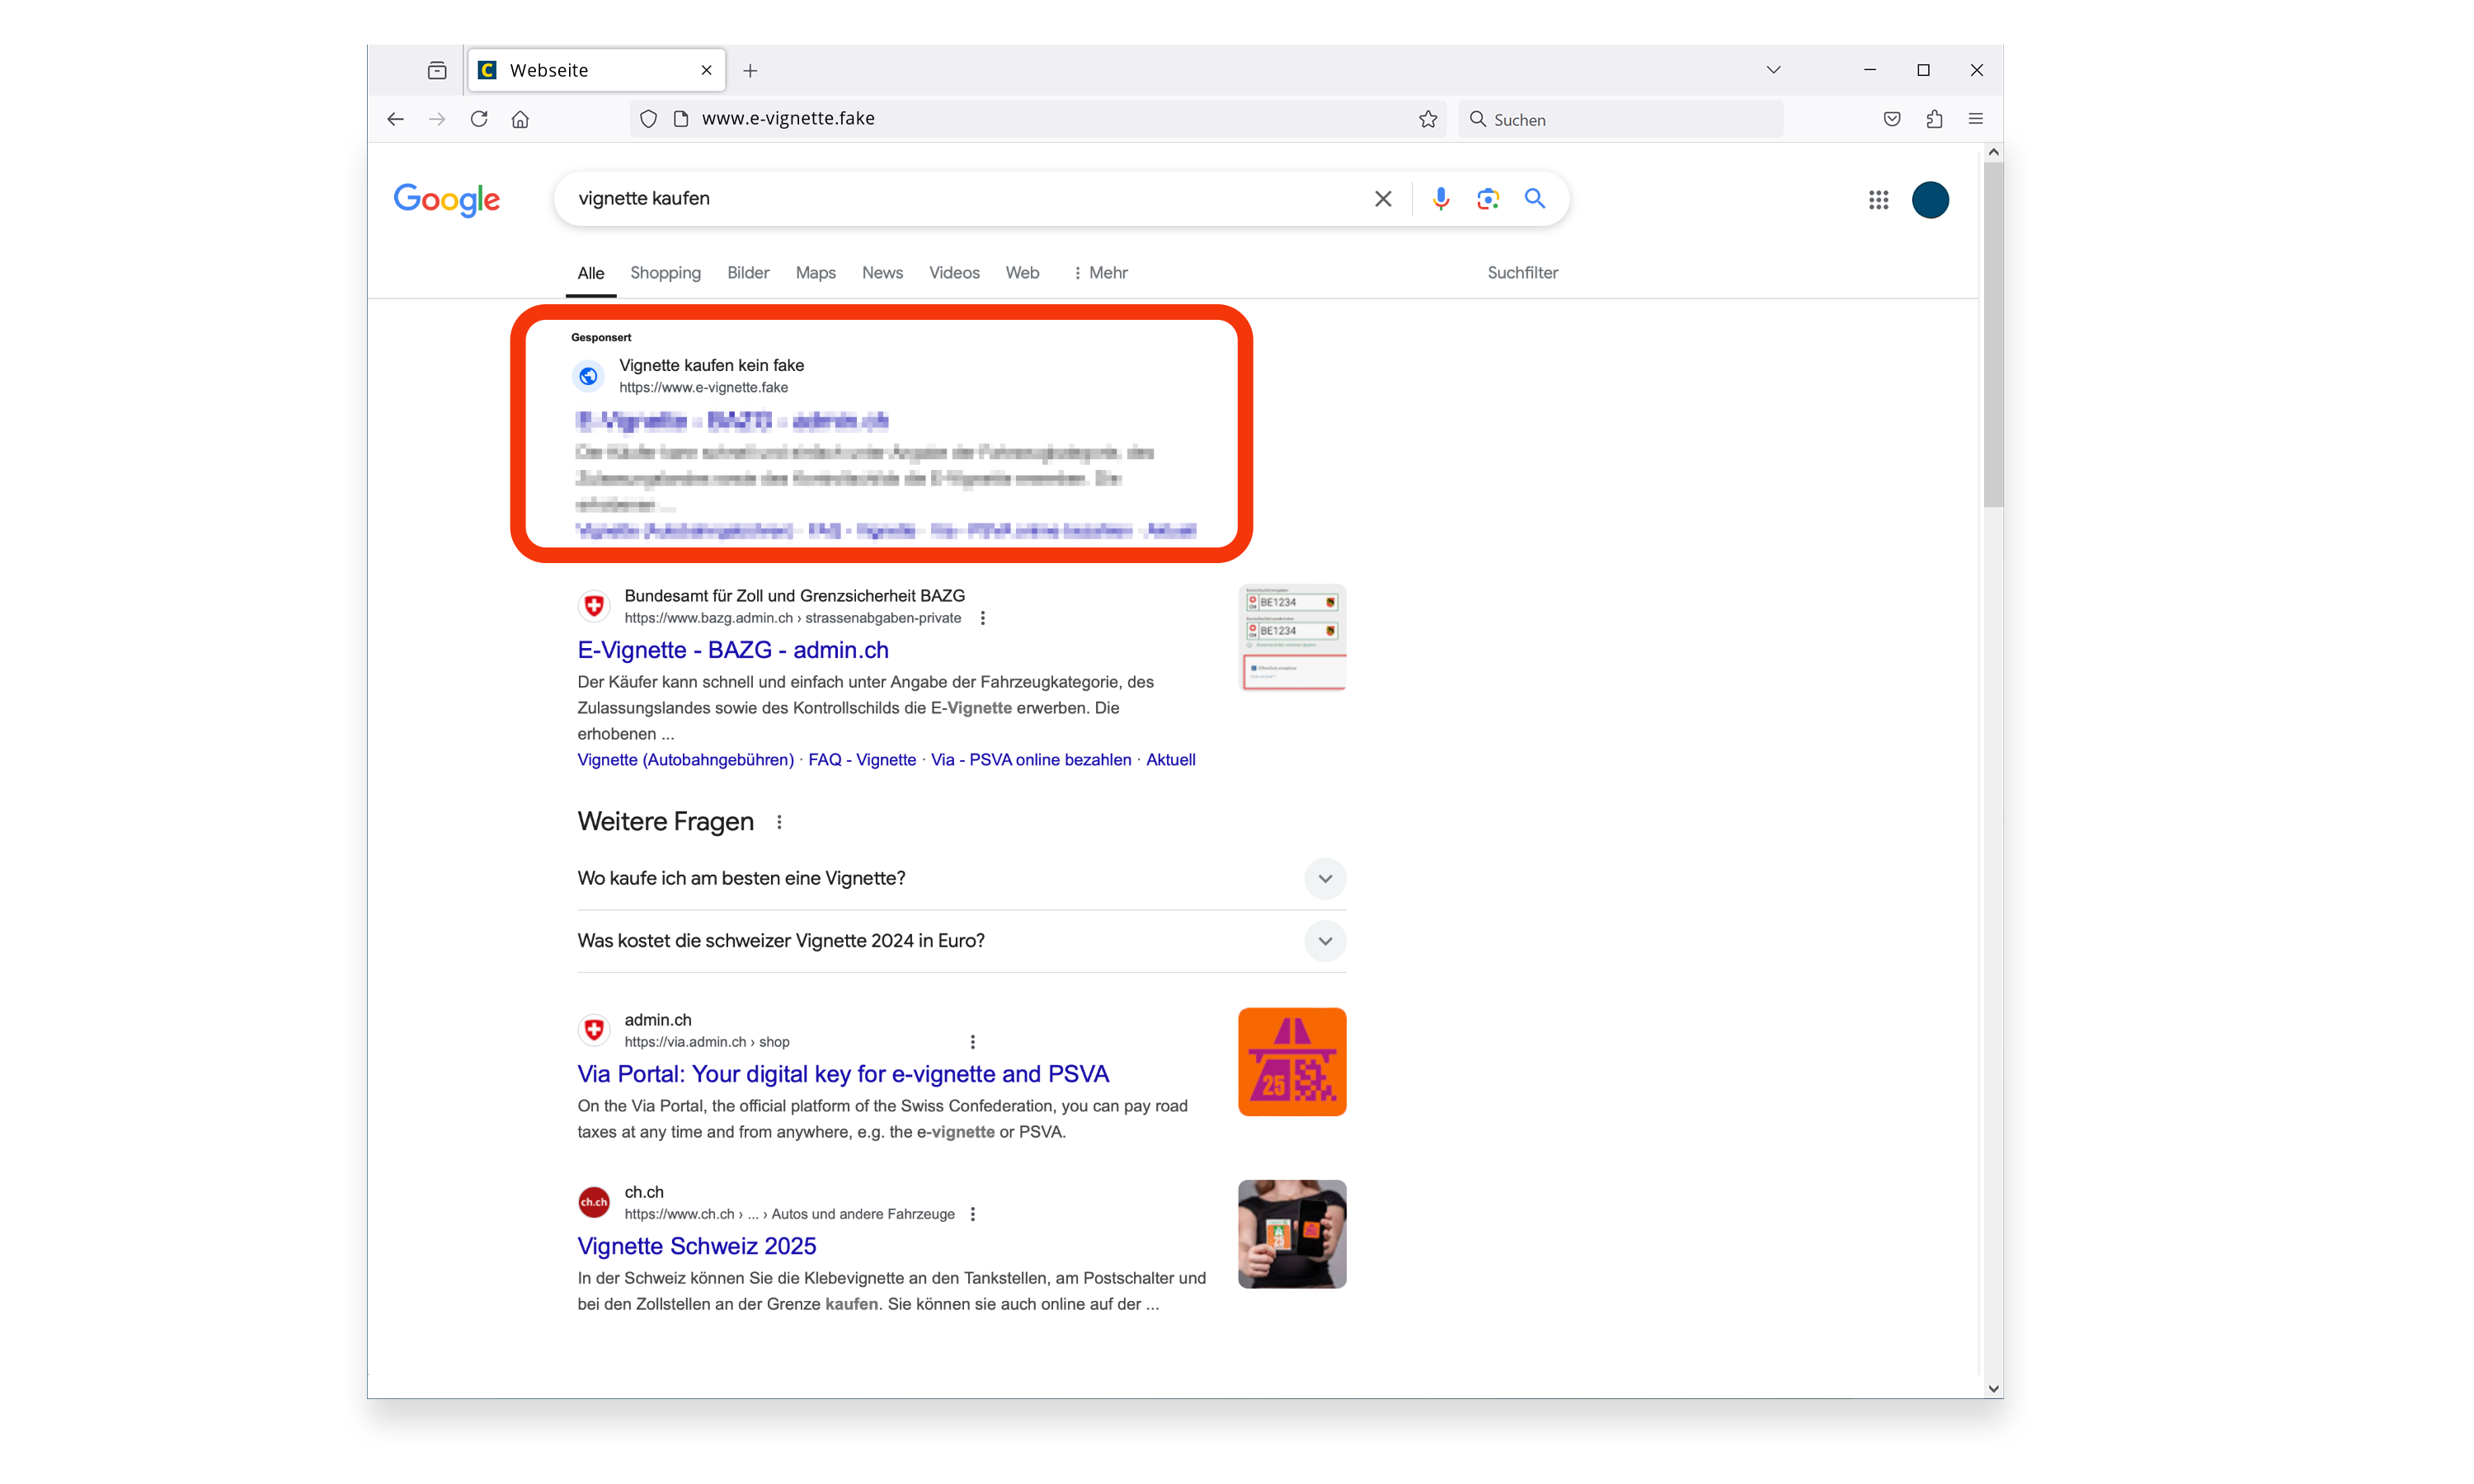Switch to the Bilder search tab
The image size is (2474, 1484).
748,272
